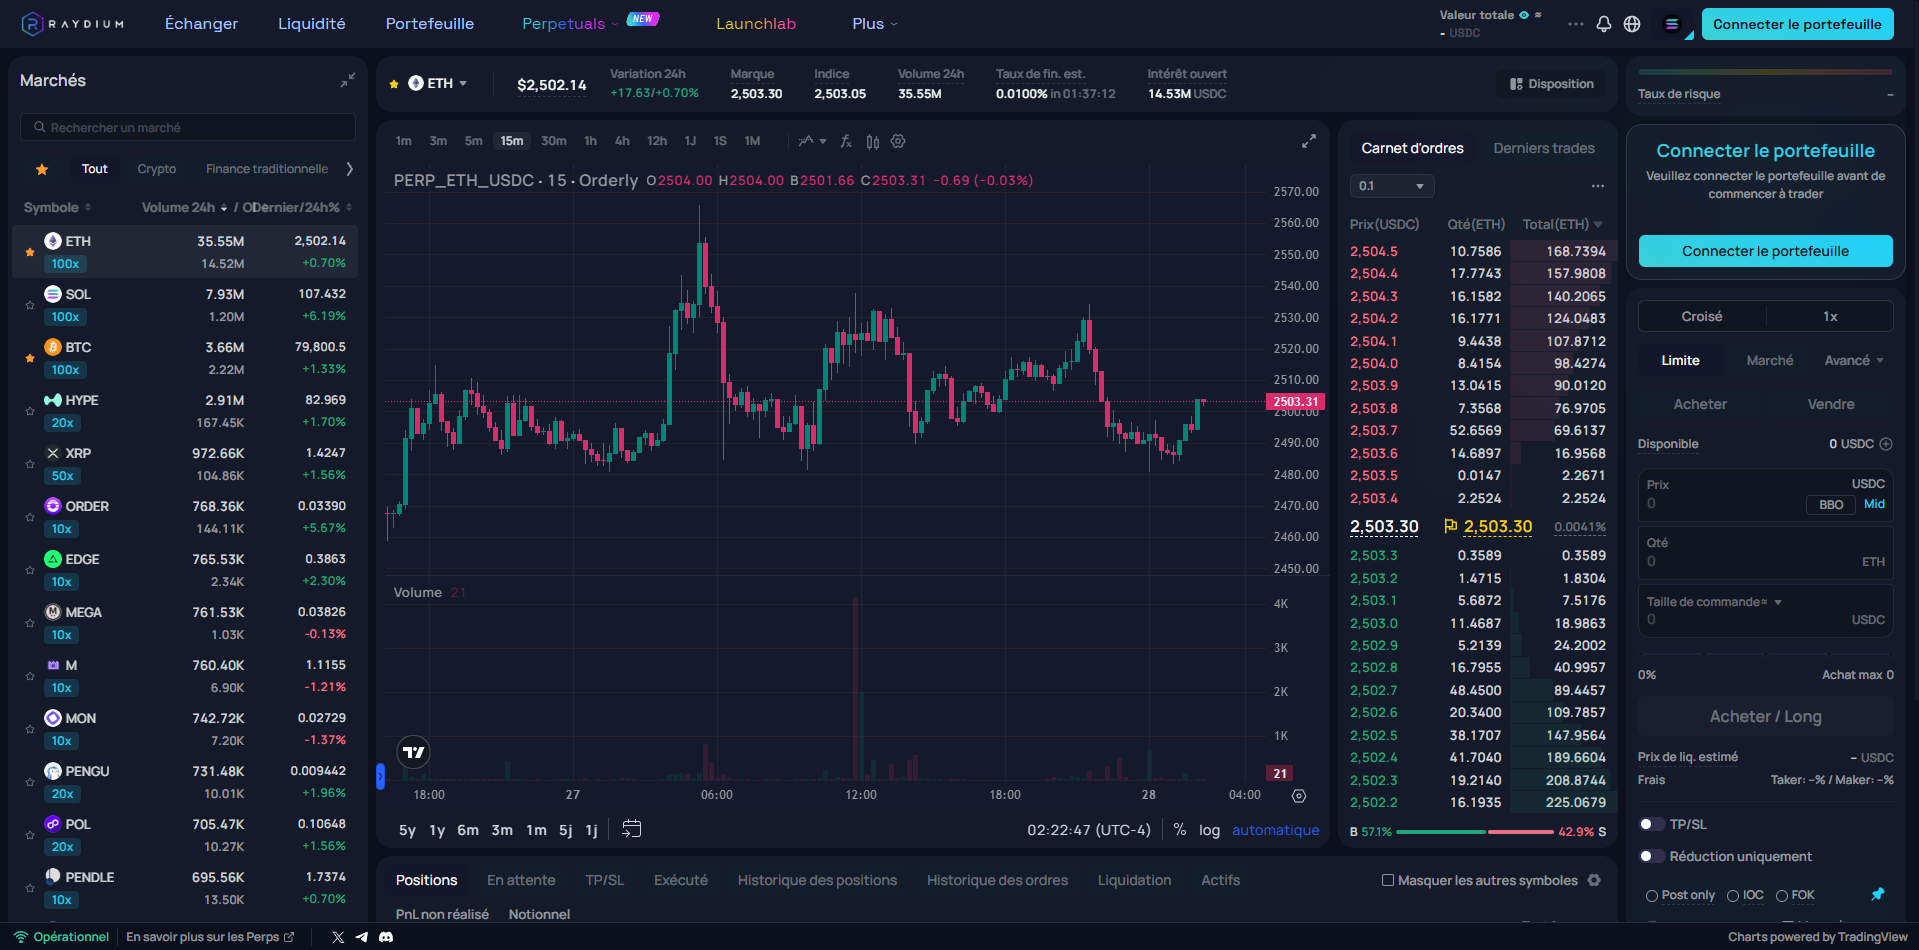This screenshot has width=1919, height=950.
Task: Hide the Valeur totale balance with eye icon
Action: click(x=1524, y=15)
